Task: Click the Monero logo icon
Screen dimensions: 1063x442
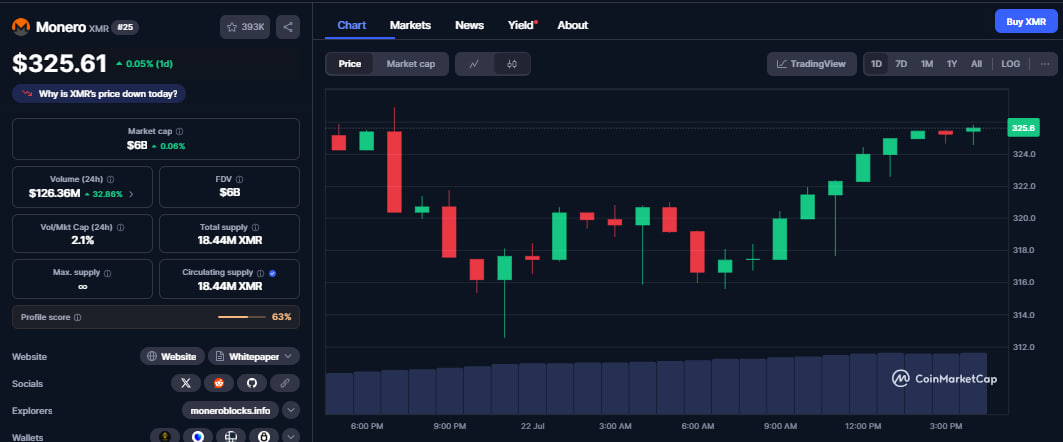Action: coord(21,27)
